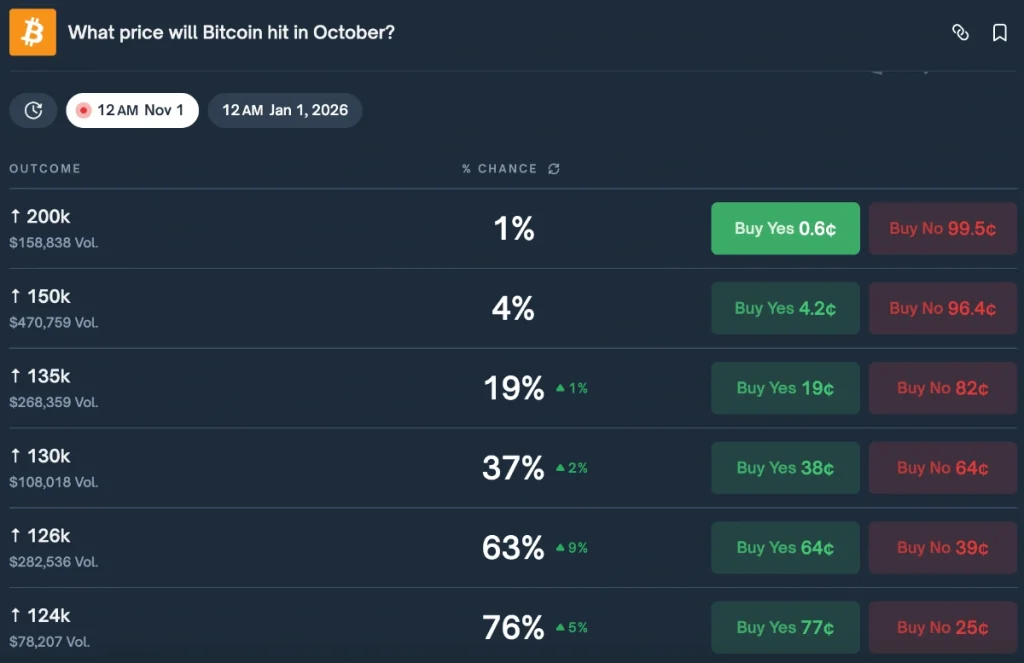Buy Yes at 0.6¢ for the 200k outcome
Screen dimensions: 1024x663
pos(785,228)
